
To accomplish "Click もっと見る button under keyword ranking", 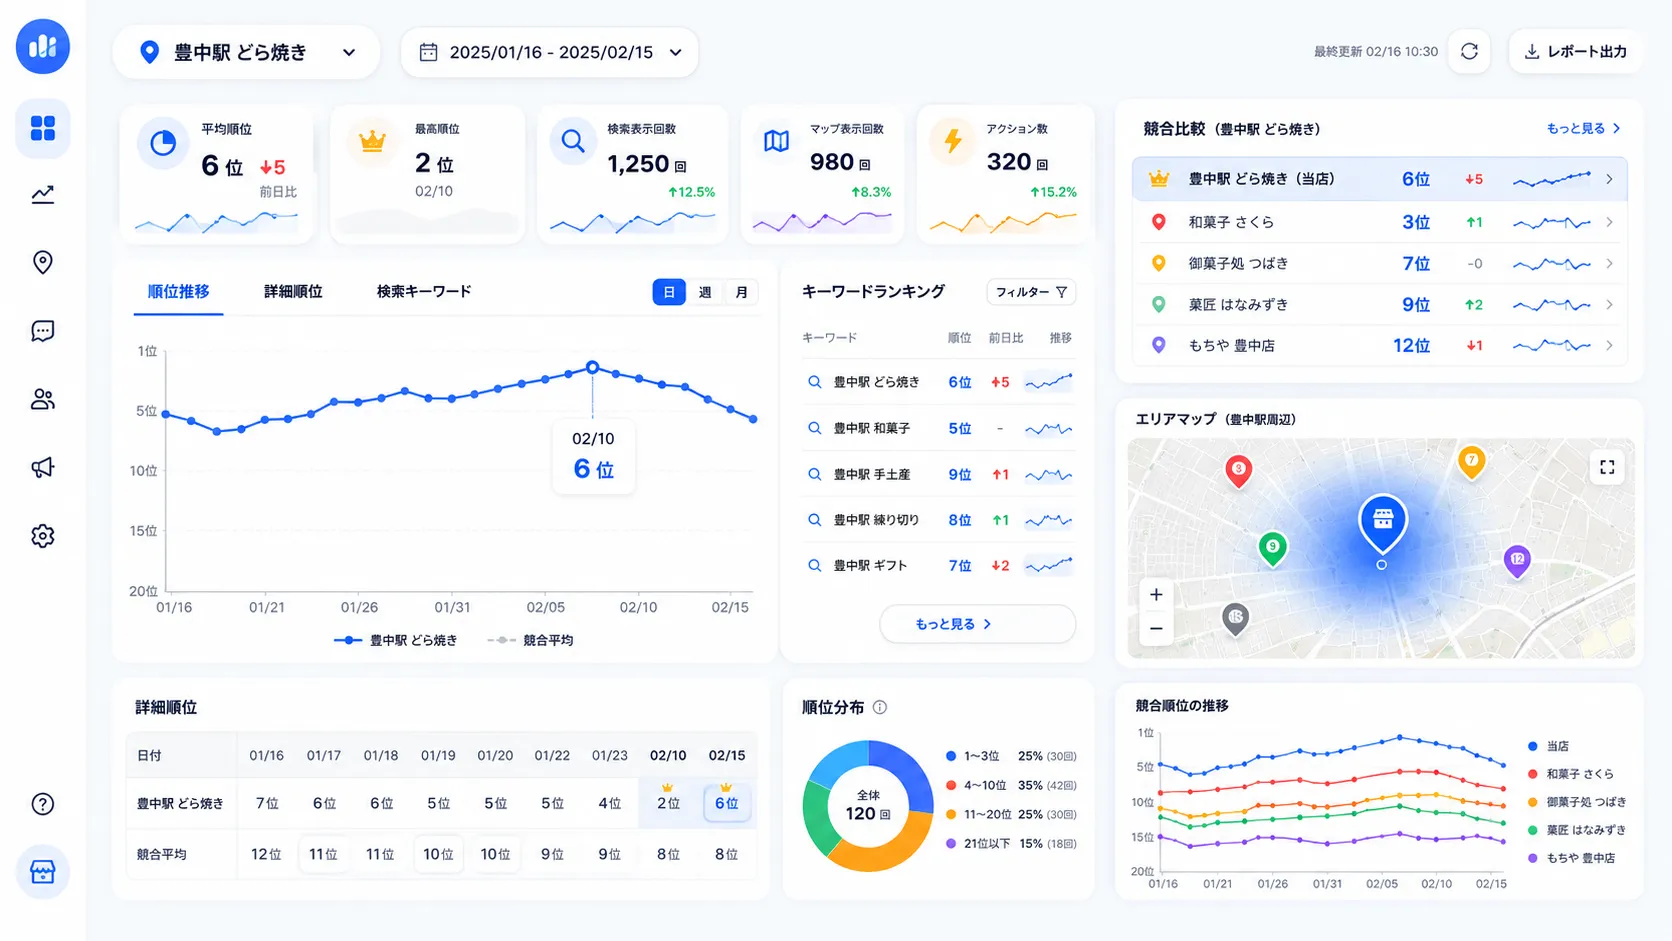I will tap(977, 624).
